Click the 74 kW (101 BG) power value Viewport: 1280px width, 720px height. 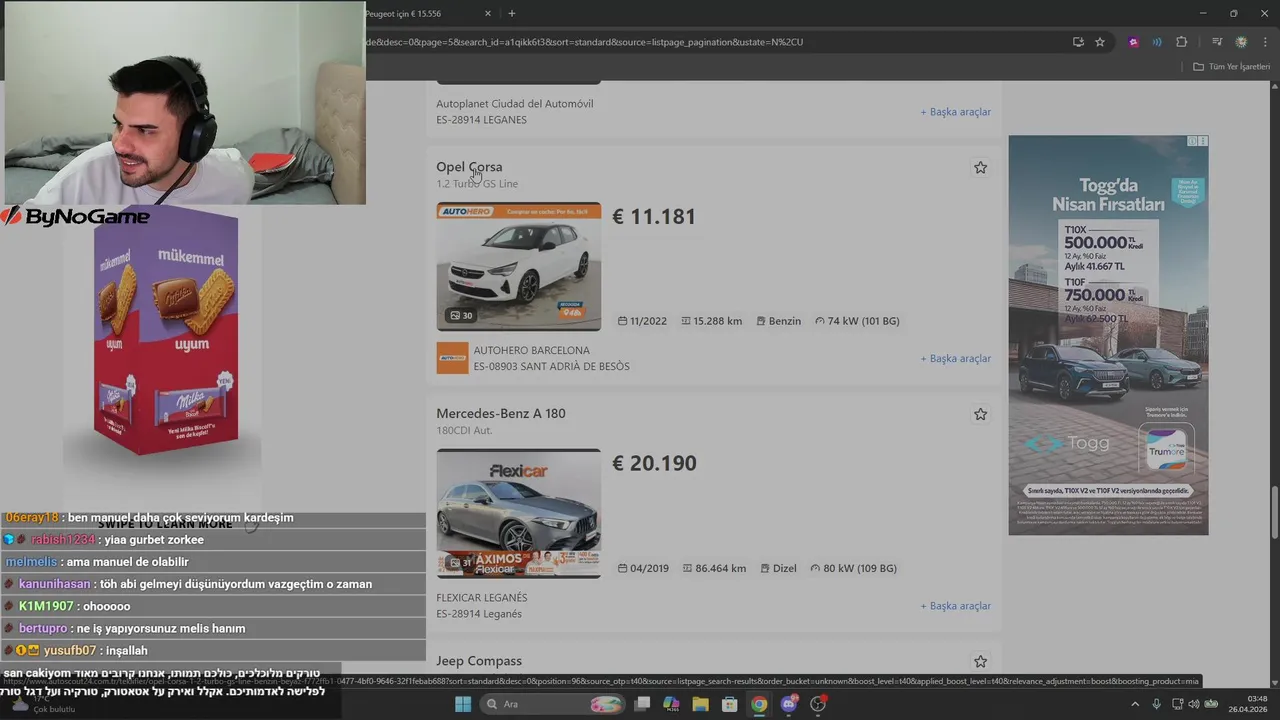click(858, 321)
